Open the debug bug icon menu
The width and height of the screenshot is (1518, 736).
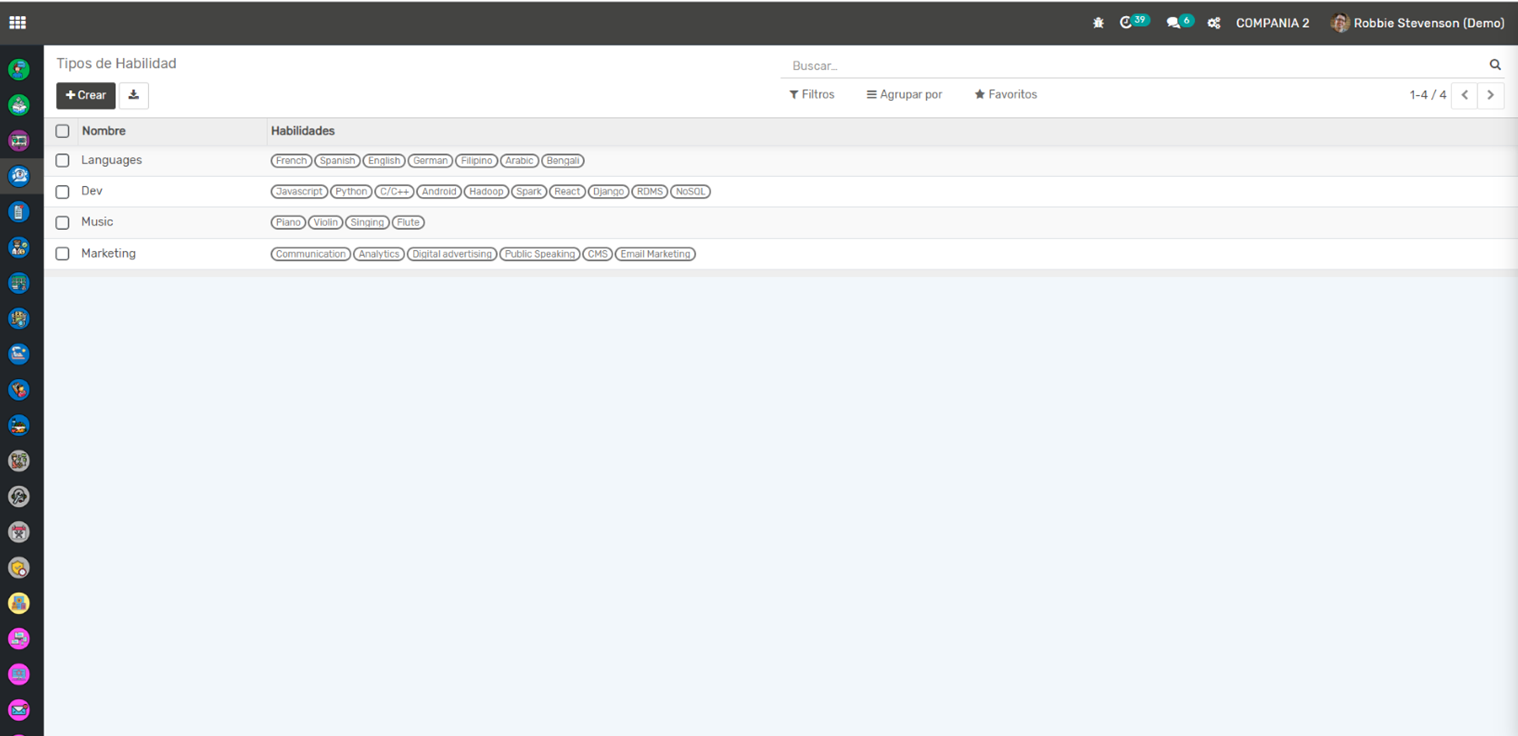point(1098,23)
